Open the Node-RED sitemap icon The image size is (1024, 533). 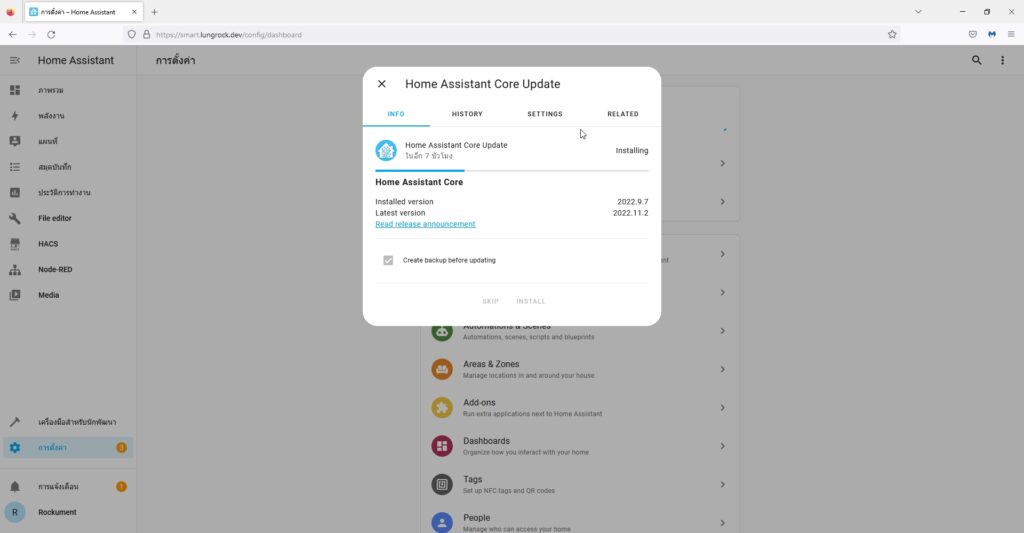(14, 269)
